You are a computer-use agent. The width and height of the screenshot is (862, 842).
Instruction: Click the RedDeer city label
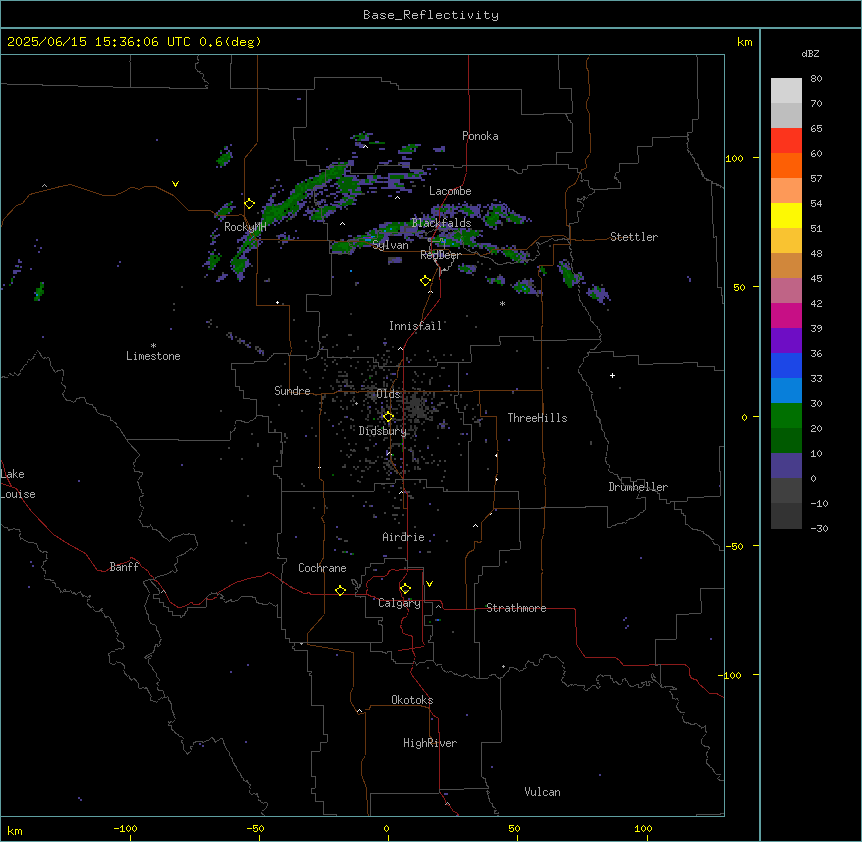[440, 255]
